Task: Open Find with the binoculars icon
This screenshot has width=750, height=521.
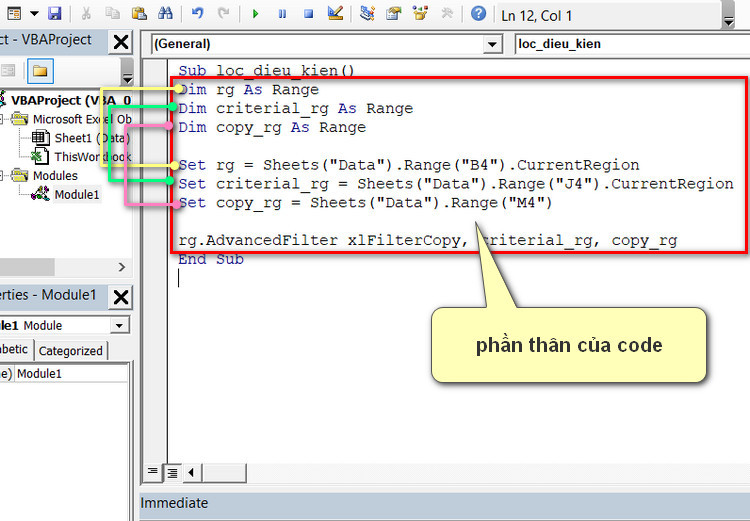Action: (x=165, y=13)
